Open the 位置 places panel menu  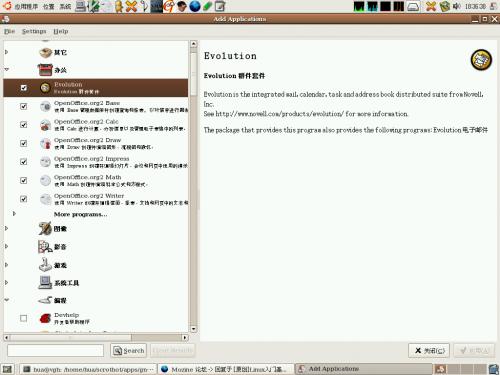[48, 6]
